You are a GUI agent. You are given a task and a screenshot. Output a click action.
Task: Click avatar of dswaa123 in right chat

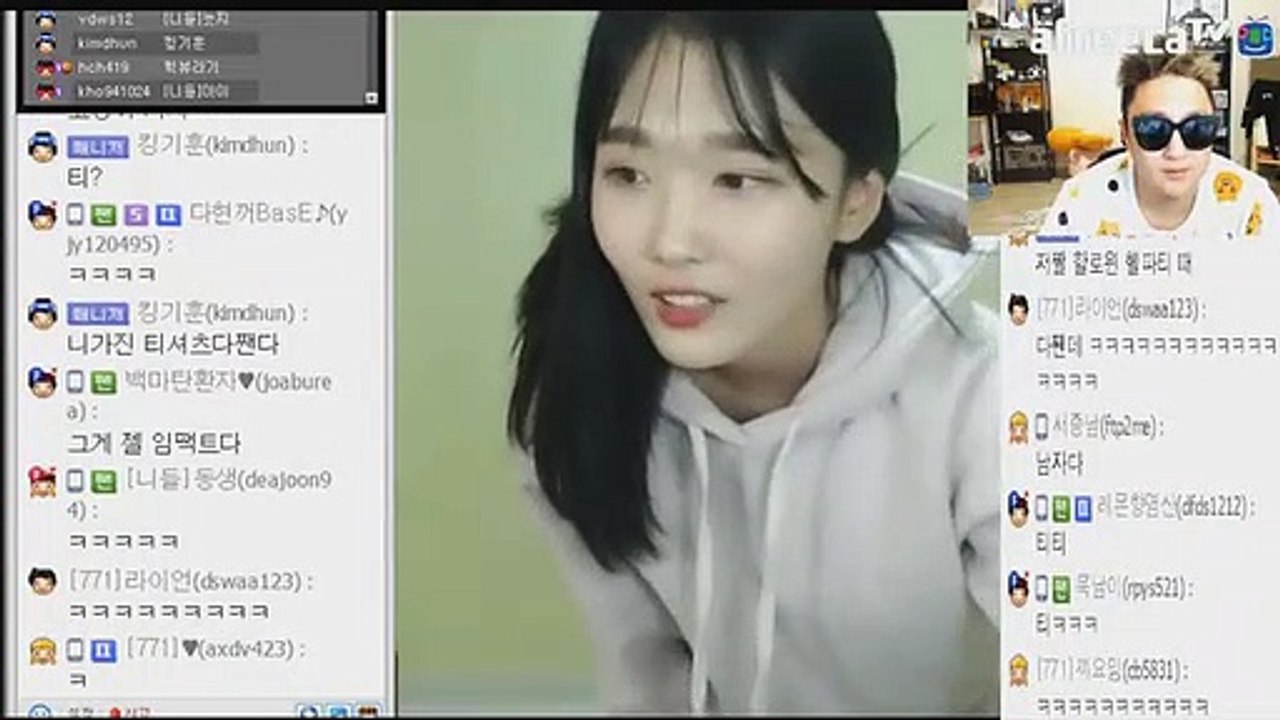click(1018, 308)
